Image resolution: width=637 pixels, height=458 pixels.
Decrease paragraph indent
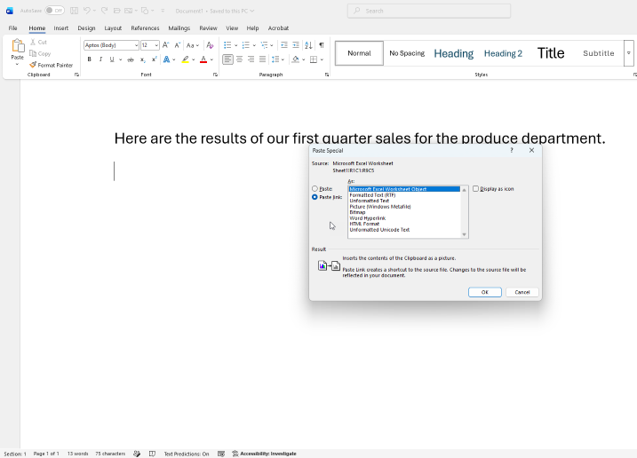284,45
